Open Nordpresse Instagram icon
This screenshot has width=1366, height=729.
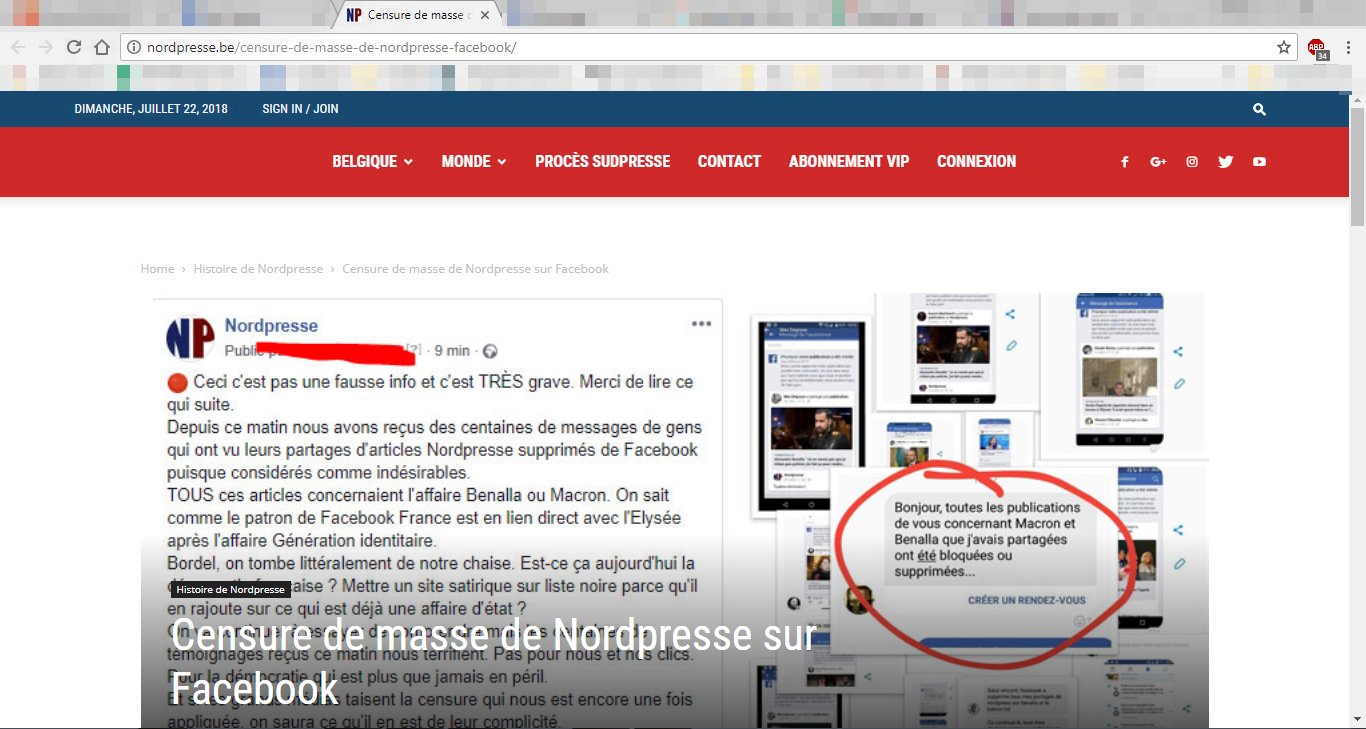(x=1192, y=162)
